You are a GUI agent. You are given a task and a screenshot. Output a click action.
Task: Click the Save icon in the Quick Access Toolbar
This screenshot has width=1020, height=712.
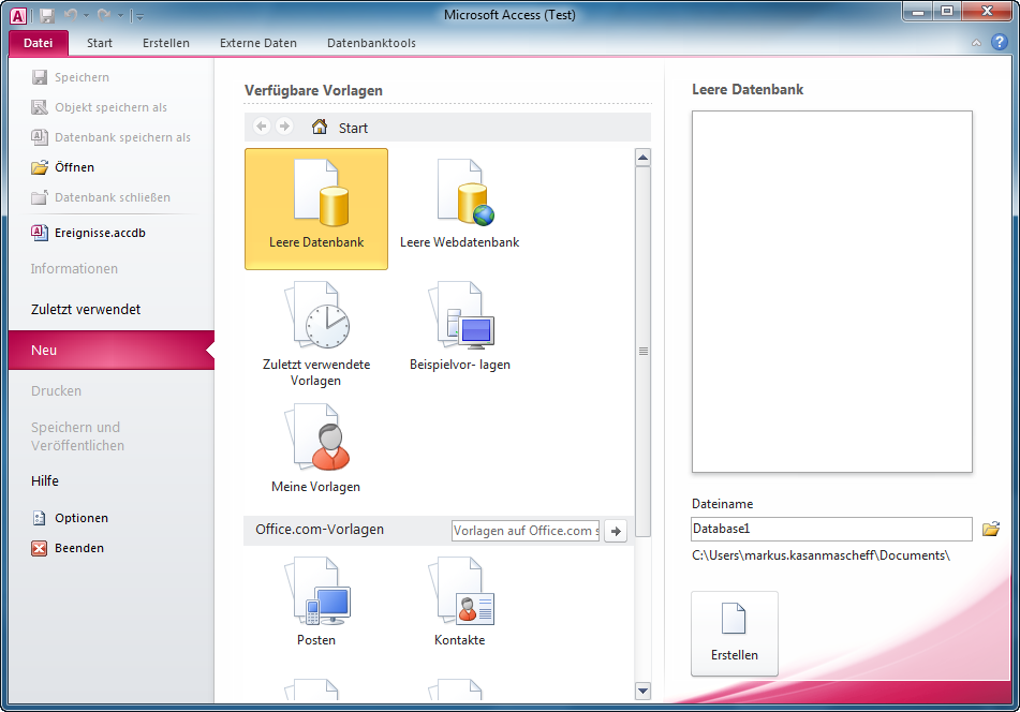coord(47,15)
